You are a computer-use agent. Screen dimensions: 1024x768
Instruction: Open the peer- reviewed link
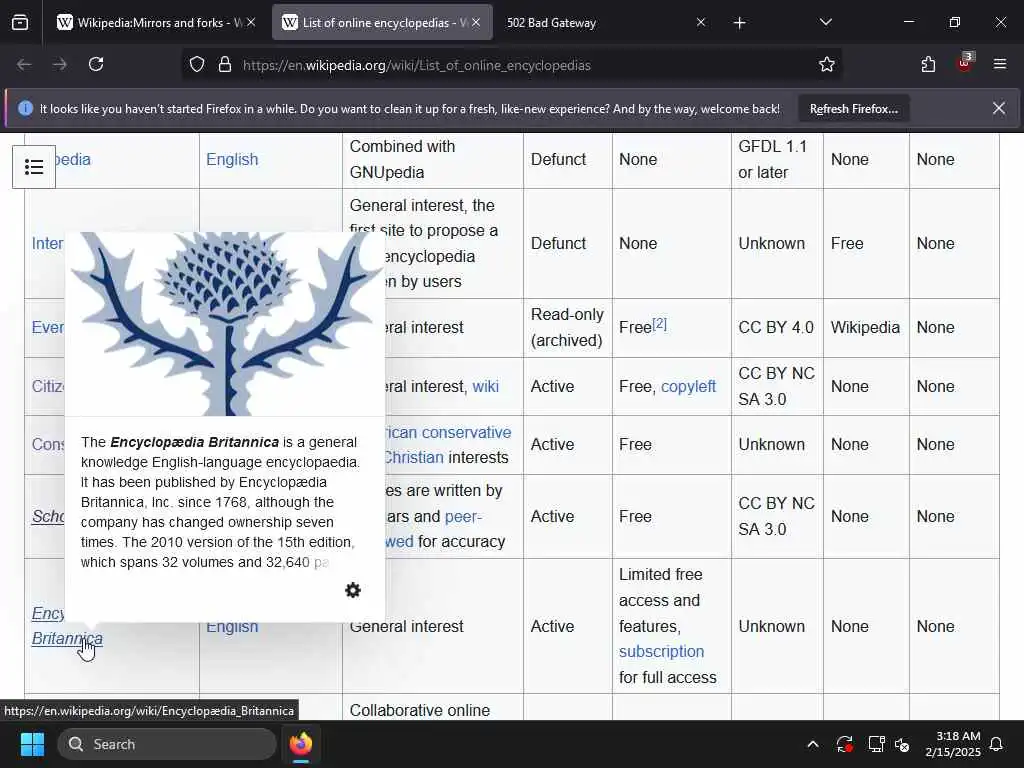pyautogui.click(x=463, y=517)
